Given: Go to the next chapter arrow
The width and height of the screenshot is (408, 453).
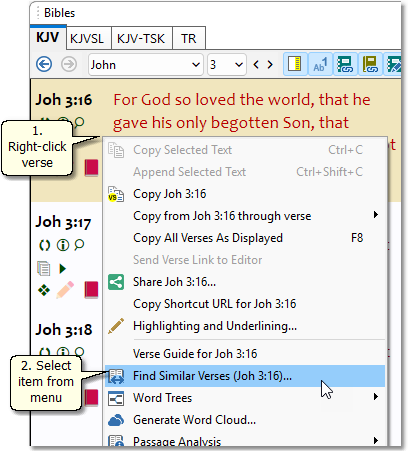Looking at the screenshot, I should pyautogui.click(x=270, y=64).
